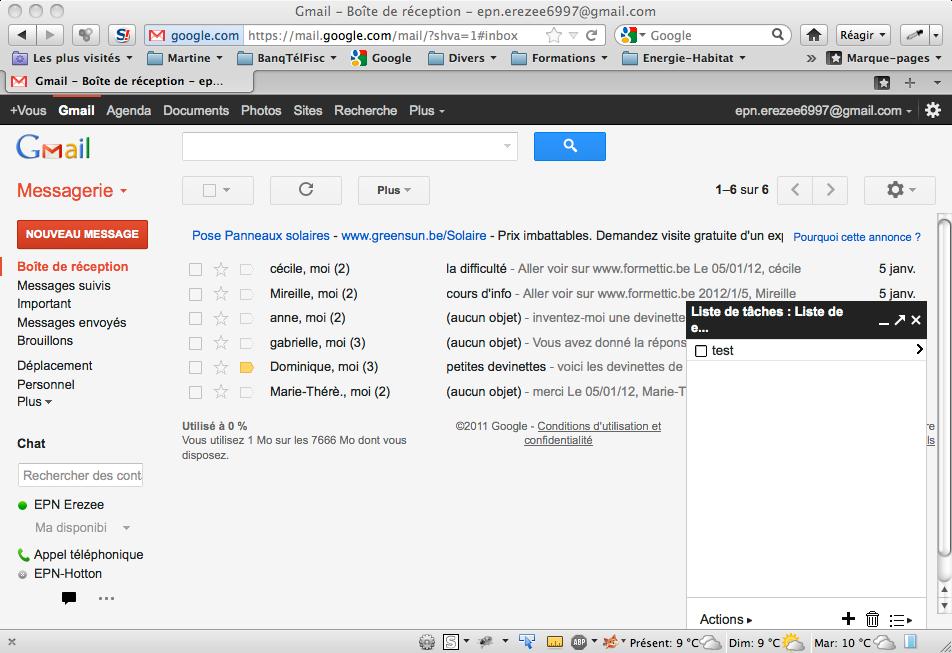Click the Rechercher des contacts chat field

[81, 475]
